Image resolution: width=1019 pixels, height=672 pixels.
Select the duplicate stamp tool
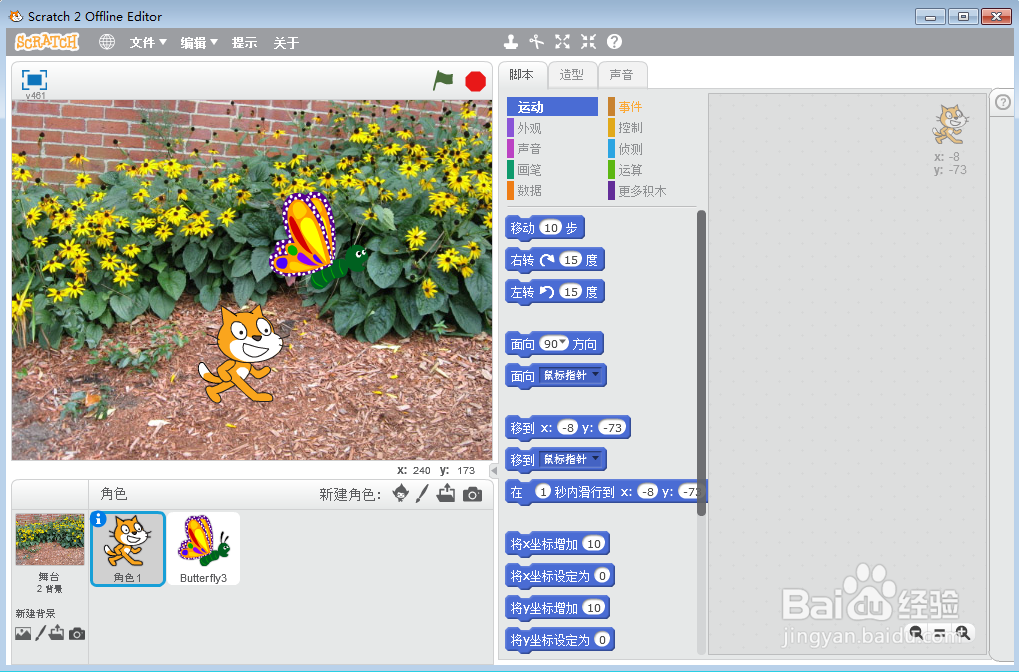[x=511, y=42]
